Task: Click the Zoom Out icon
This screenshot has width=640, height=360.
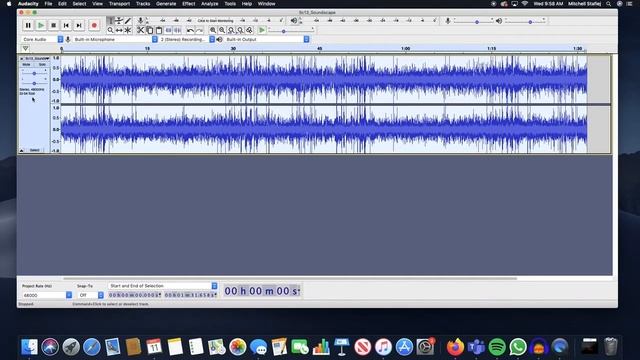Action: point(222,30)
